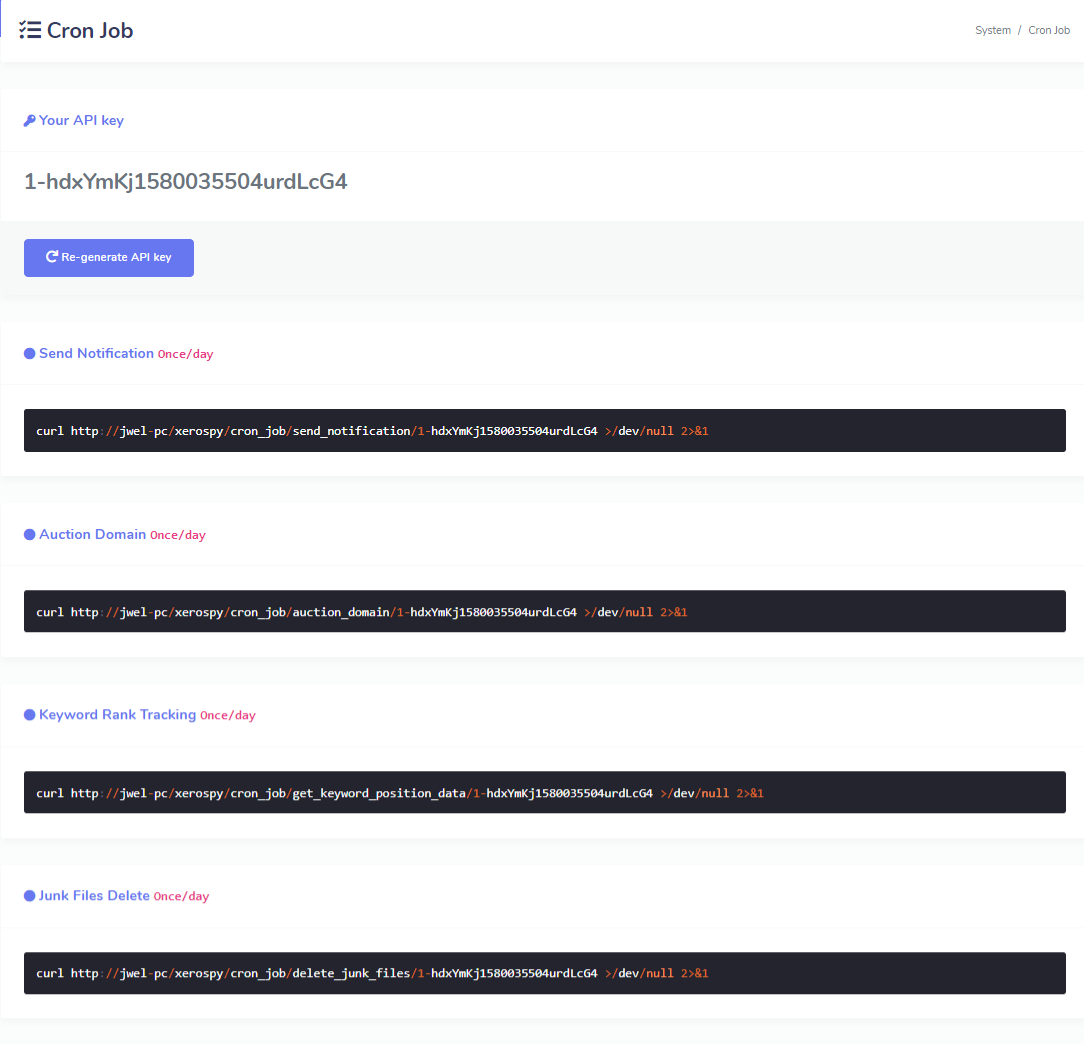Click the Auction Domain heading
The width and height of the screenshot is (1084, 1044).
point(92,535)
